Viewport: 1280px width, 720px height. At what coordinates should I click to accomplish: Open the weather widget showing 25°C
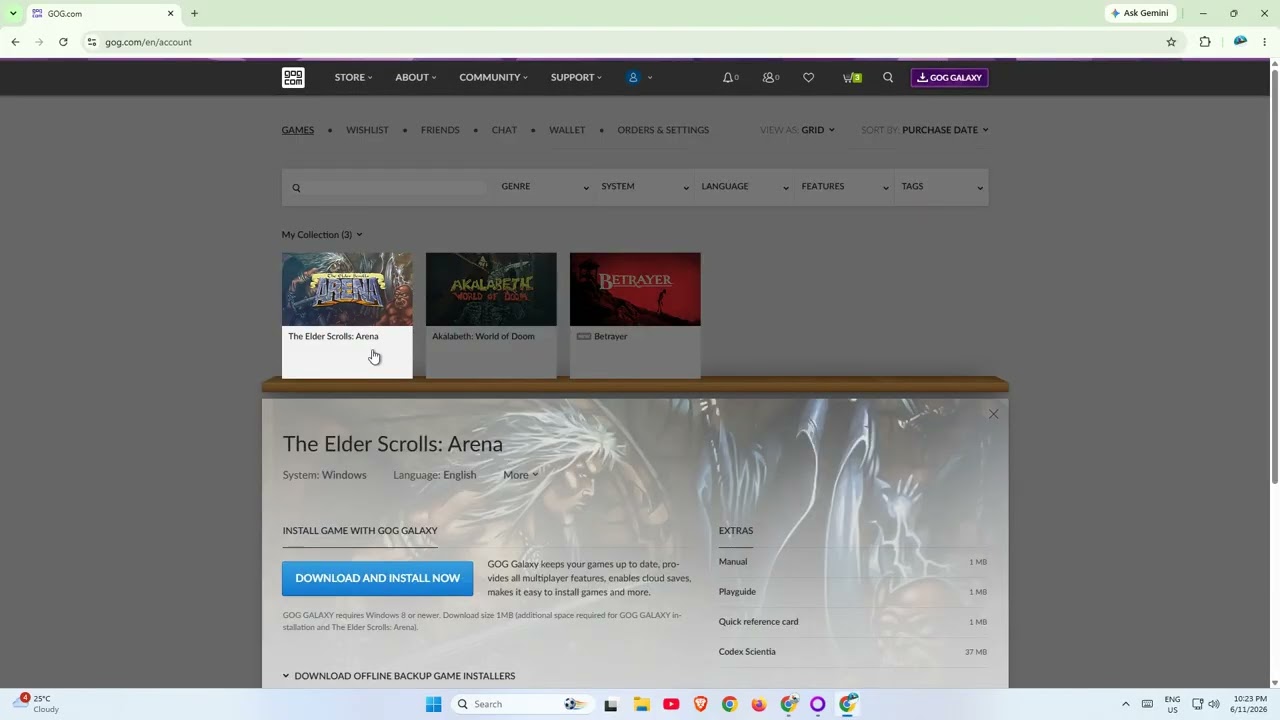tap(37, 704)
